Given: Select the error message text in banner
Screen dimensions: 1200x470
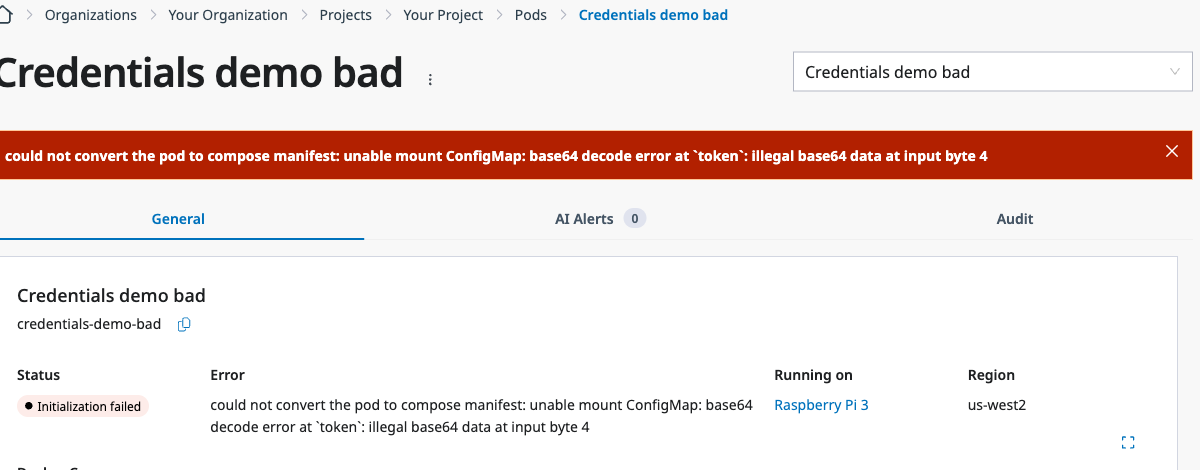Looking at the screenshot, I should [497, 156].
